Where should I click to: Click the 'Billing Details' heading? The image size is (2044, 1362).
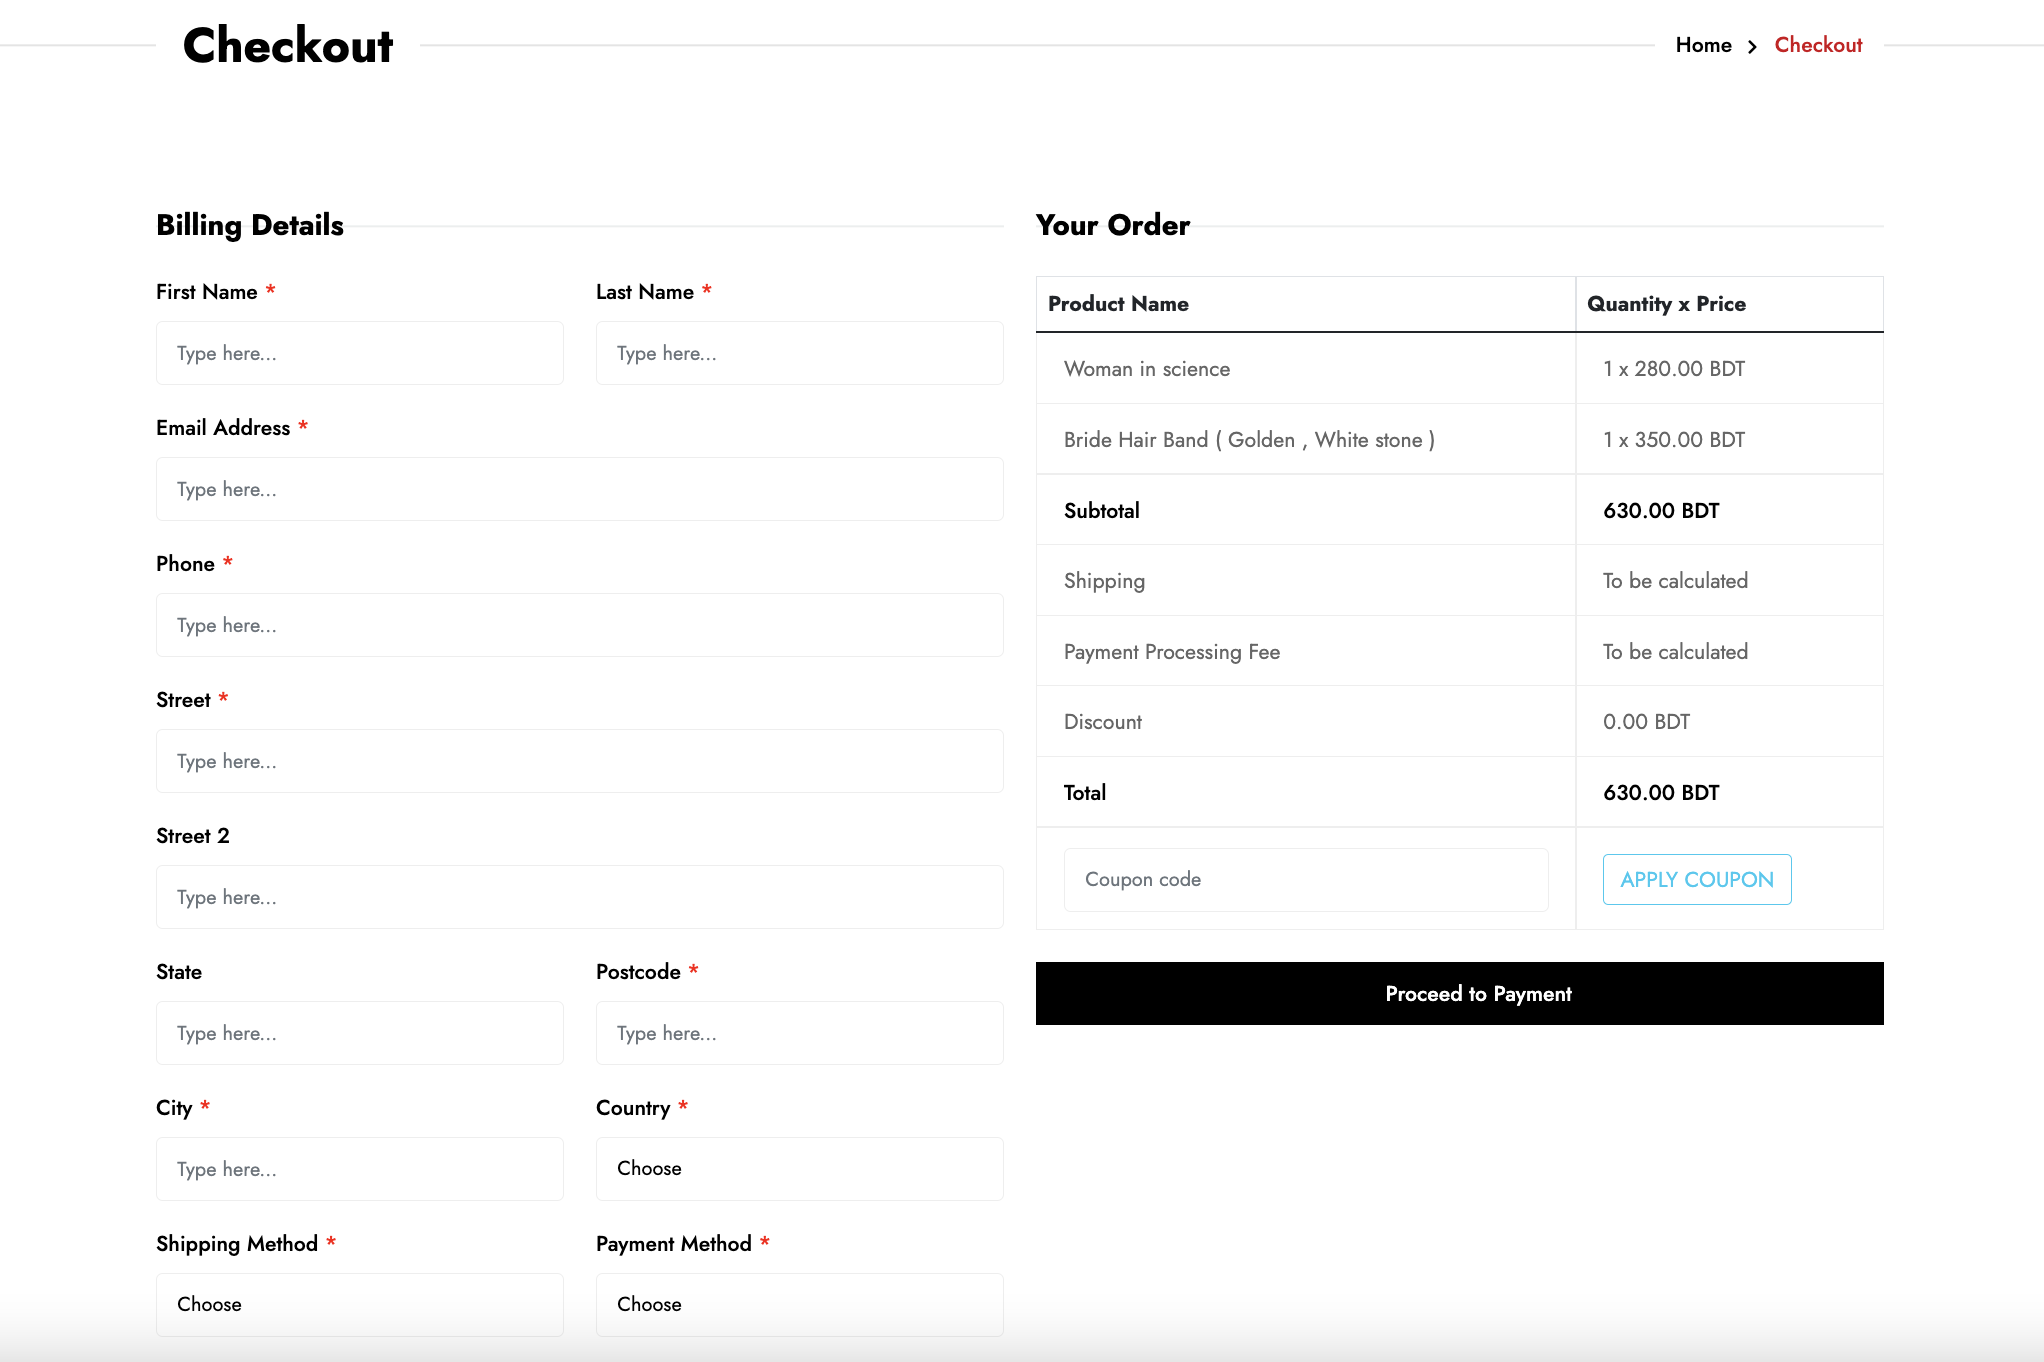pos(250,225)
